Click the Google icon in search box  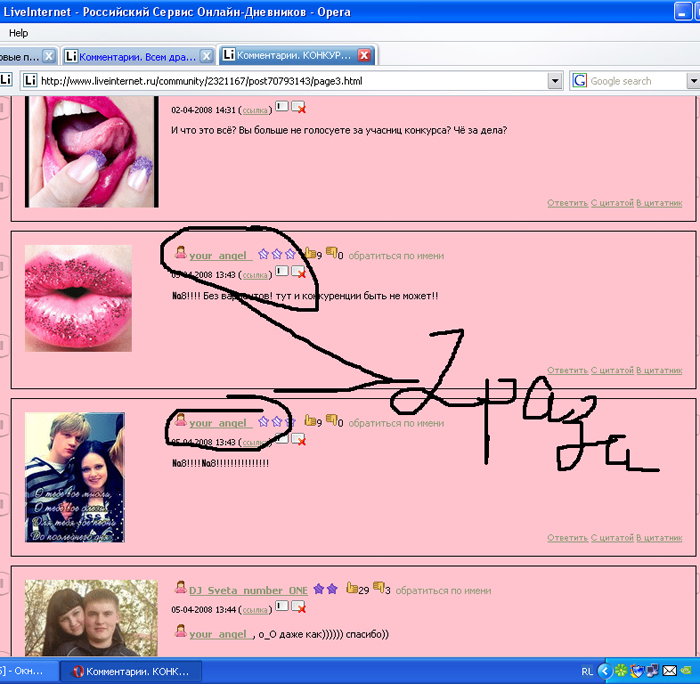579,81
